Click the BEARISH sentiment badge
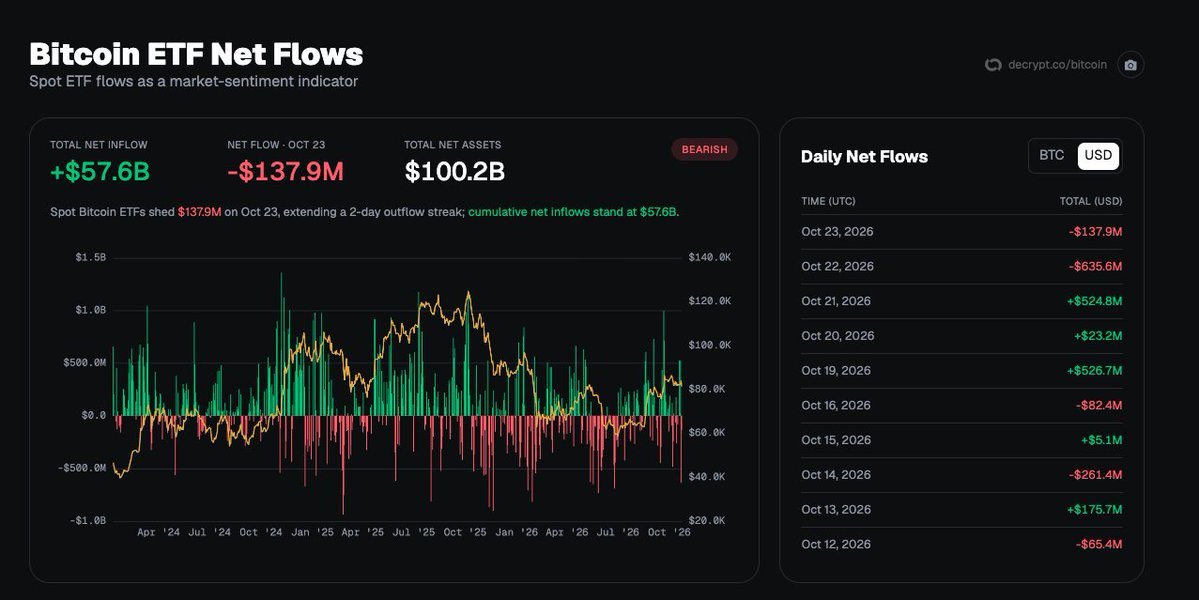This screenshot has width=1199, height=600. [704, 149]
